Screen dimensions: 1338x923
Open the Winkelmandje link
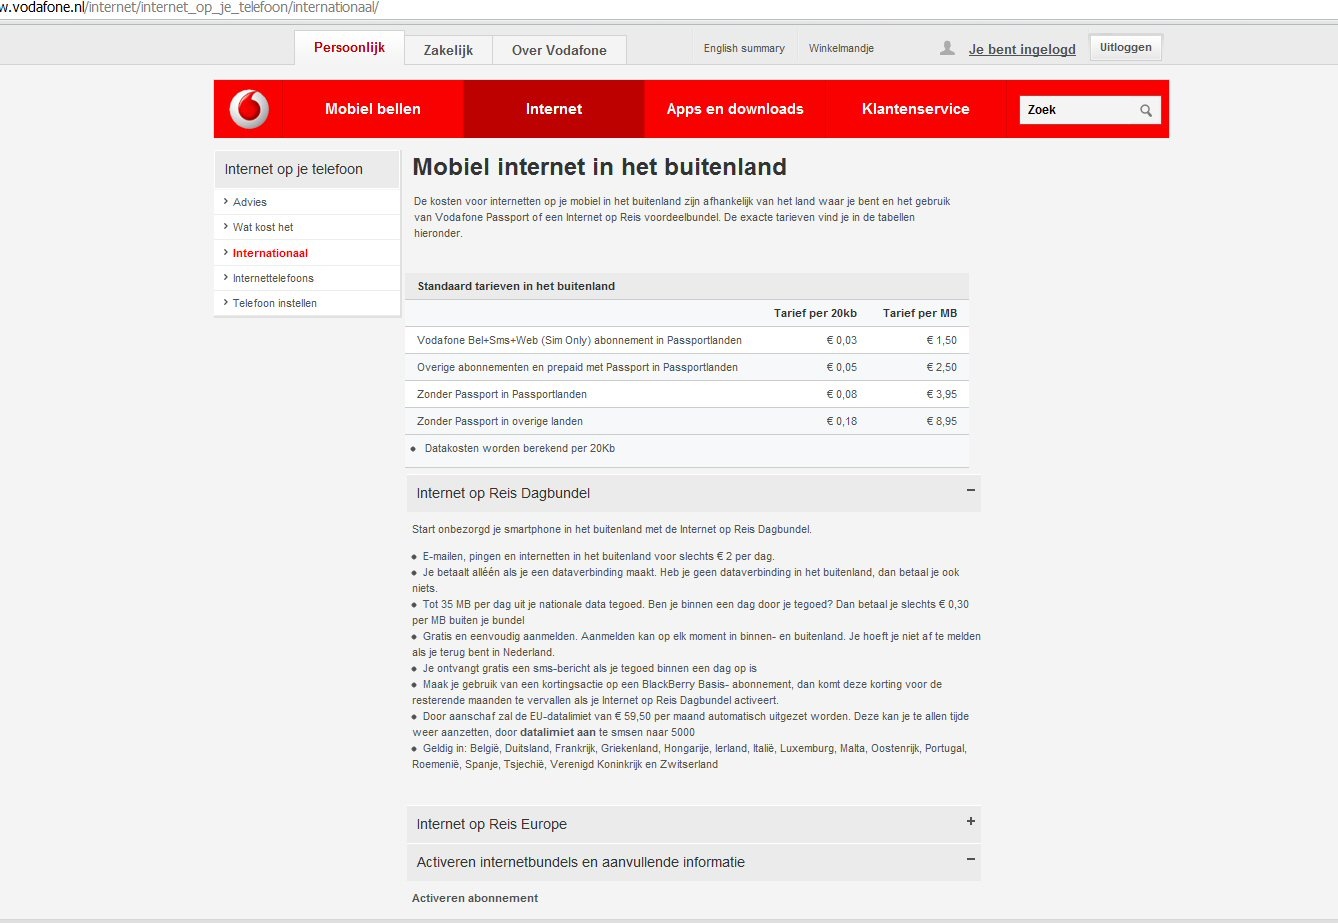[x=841, y=48]
